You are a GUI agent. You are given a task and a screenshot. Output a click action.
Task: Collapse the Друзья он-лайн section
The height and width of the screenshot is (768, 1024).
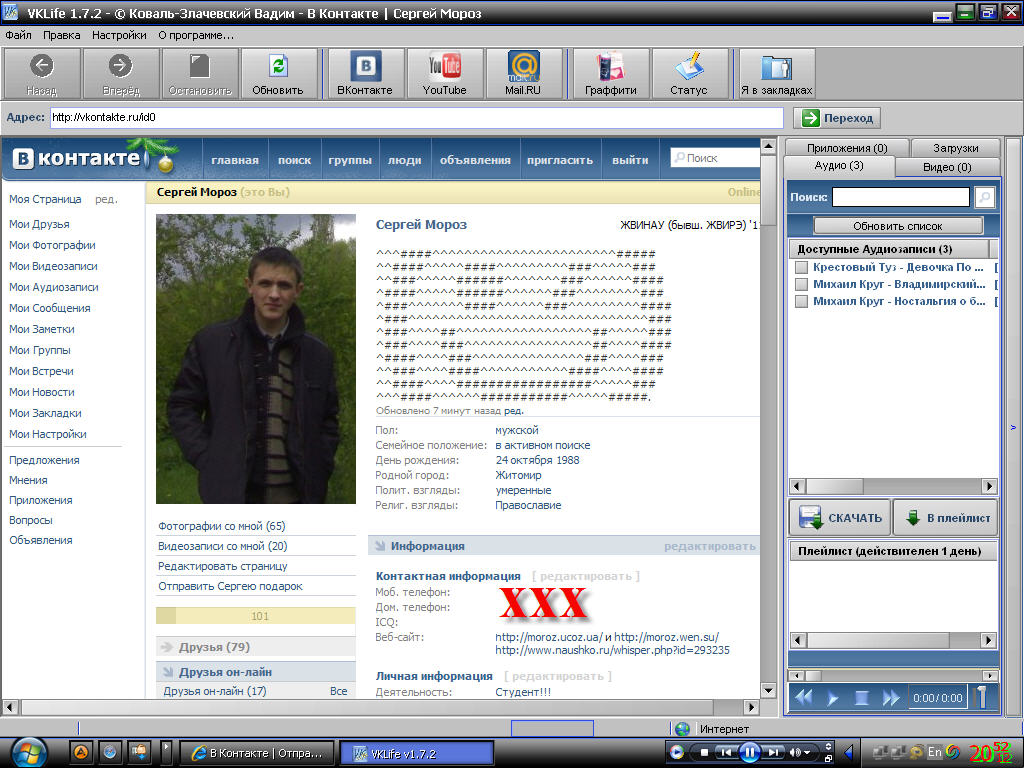pos(167,672)
